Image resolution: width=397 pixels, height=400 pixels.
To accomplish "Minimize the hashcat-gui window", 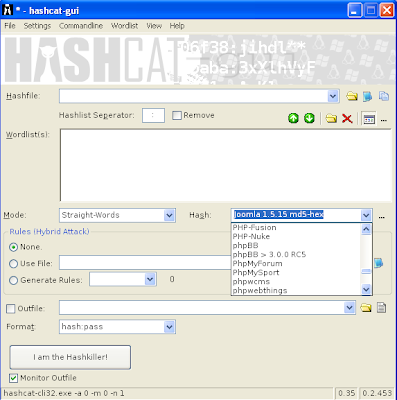I will point(355,10).
